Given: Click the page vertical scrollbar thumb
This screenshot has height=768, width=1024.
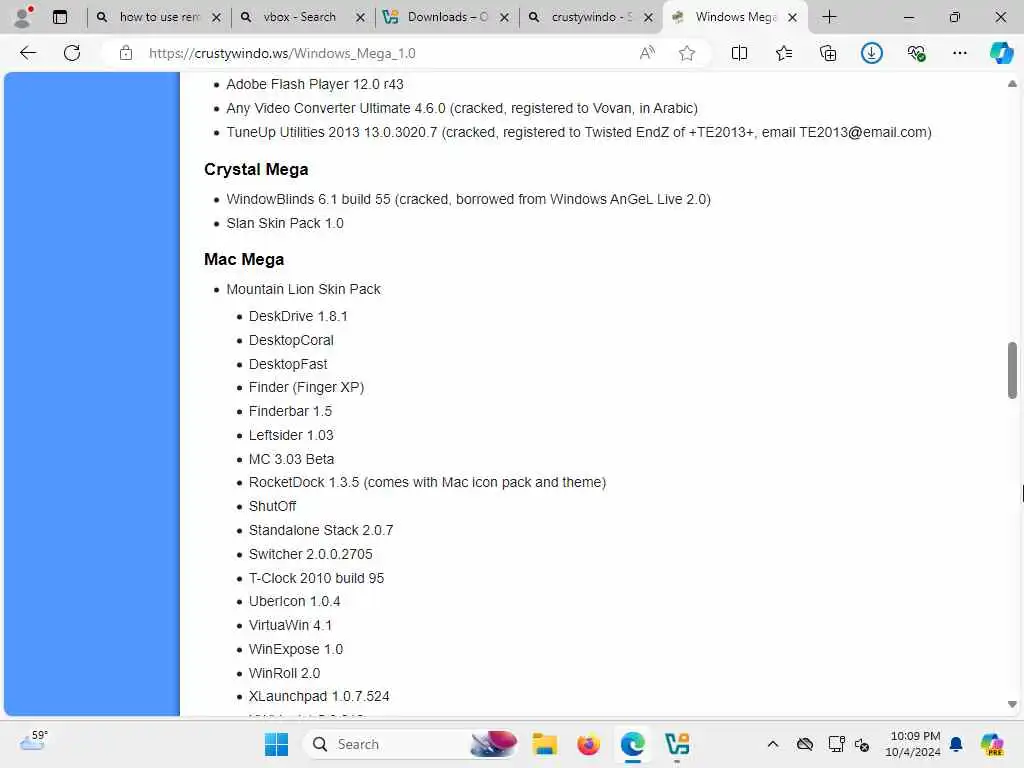Looking at the screenshot, I should coord(1012,370).
